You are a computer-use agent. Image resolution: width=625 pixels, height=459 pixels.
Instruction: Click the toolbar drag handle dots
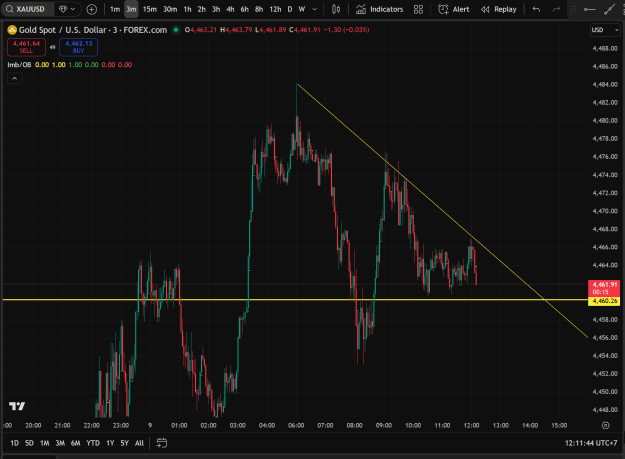573,9
